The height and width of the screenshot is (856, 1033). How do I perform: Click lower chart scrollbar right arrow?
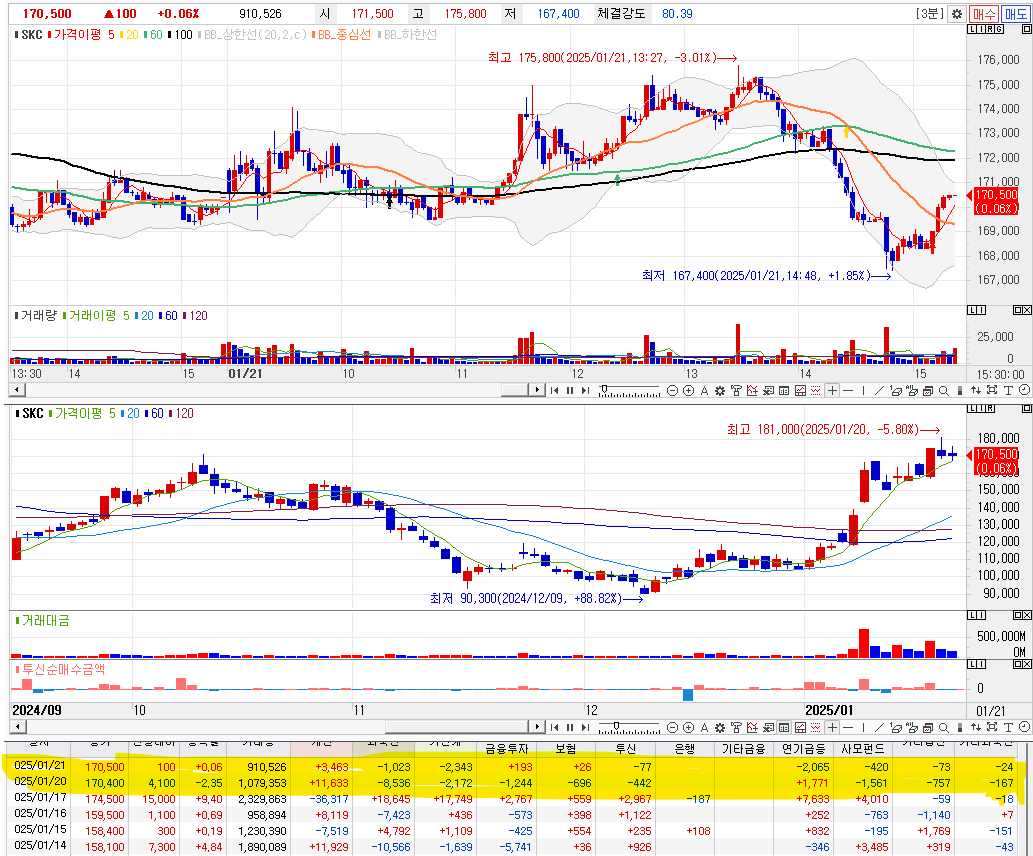[538, 728]
